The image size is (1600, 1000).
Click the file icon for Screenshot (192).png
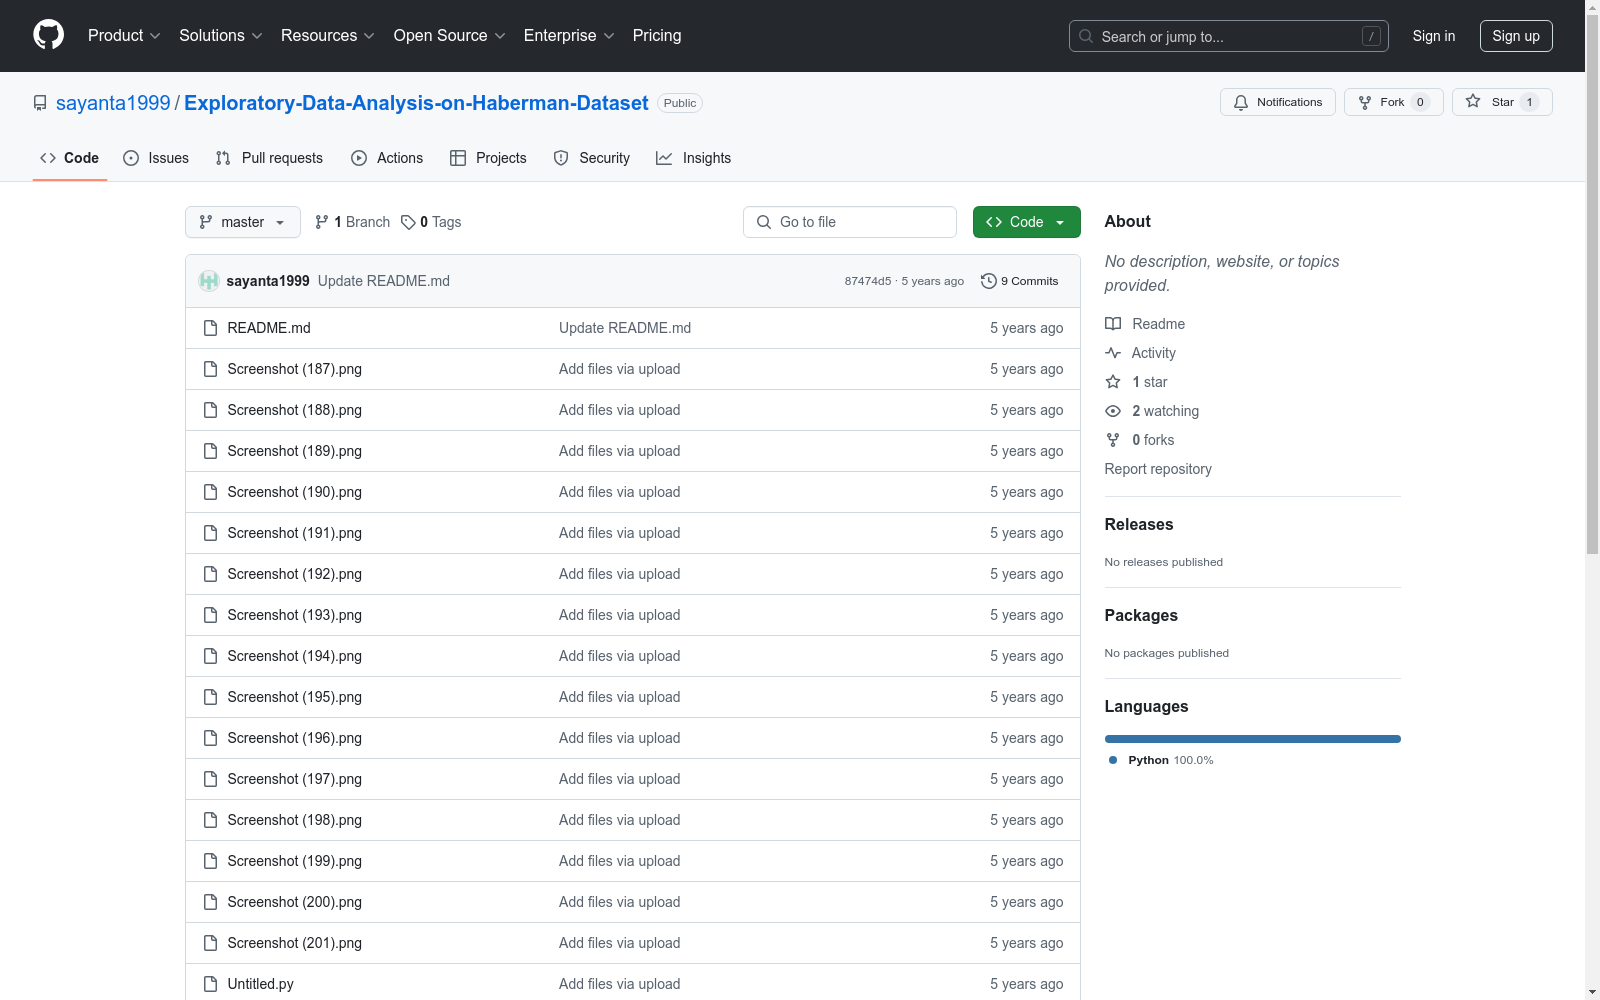click(210, 574)
